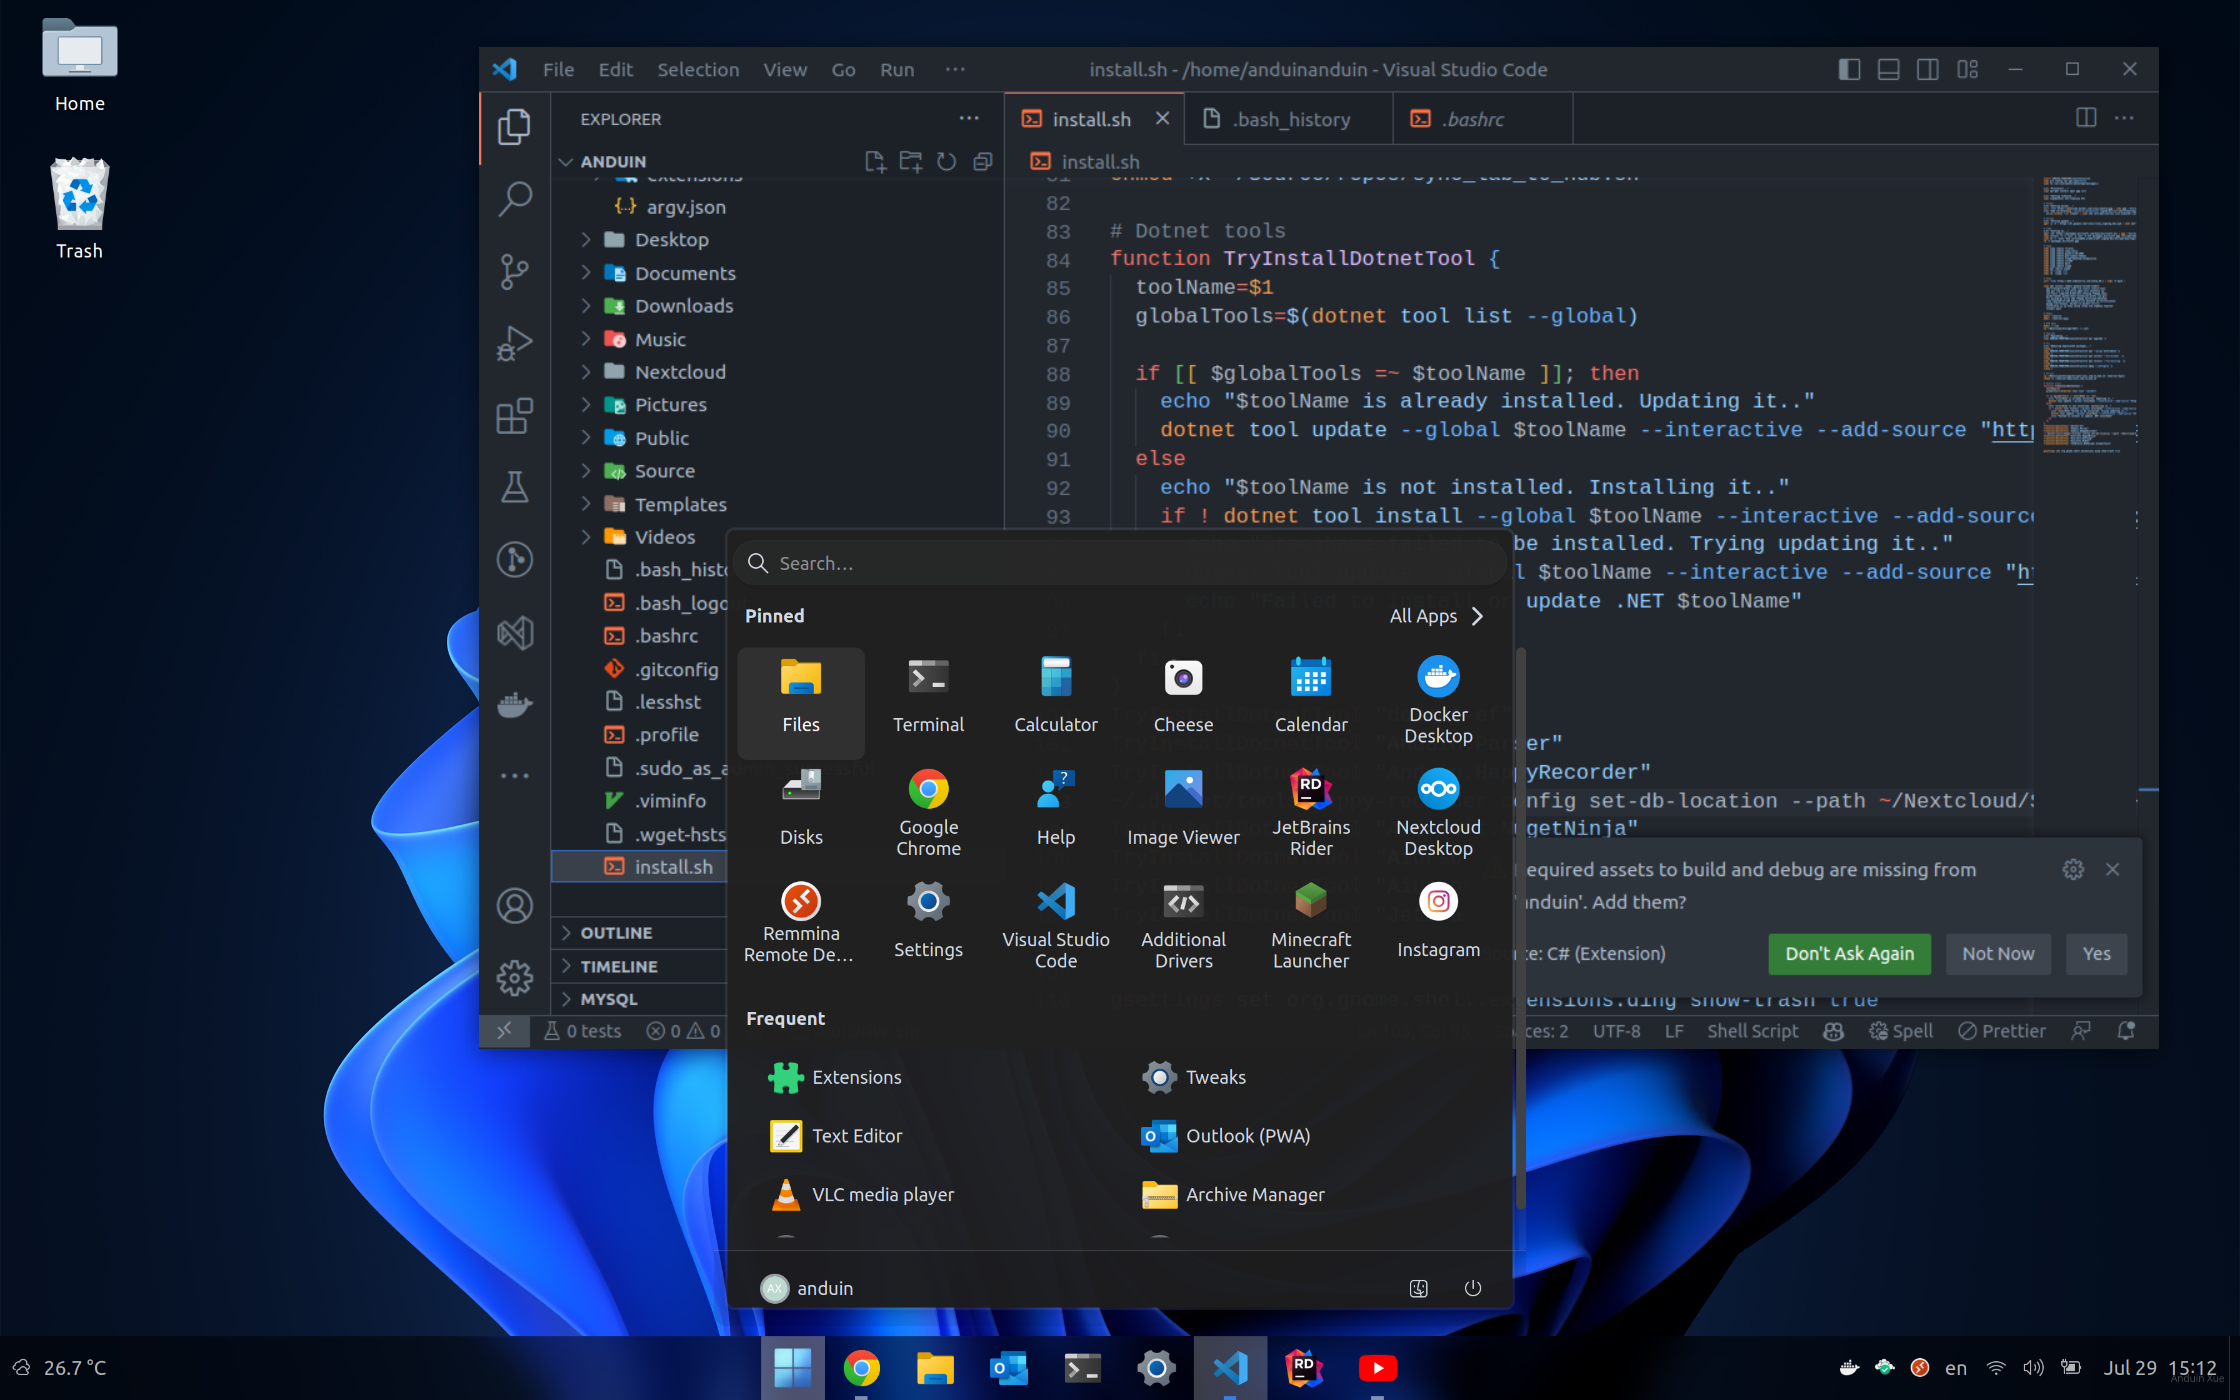Screen dimensions: 2240x1400
Task: Toggle the Secondary Side Bar layout button
Action: [1927, 69]
